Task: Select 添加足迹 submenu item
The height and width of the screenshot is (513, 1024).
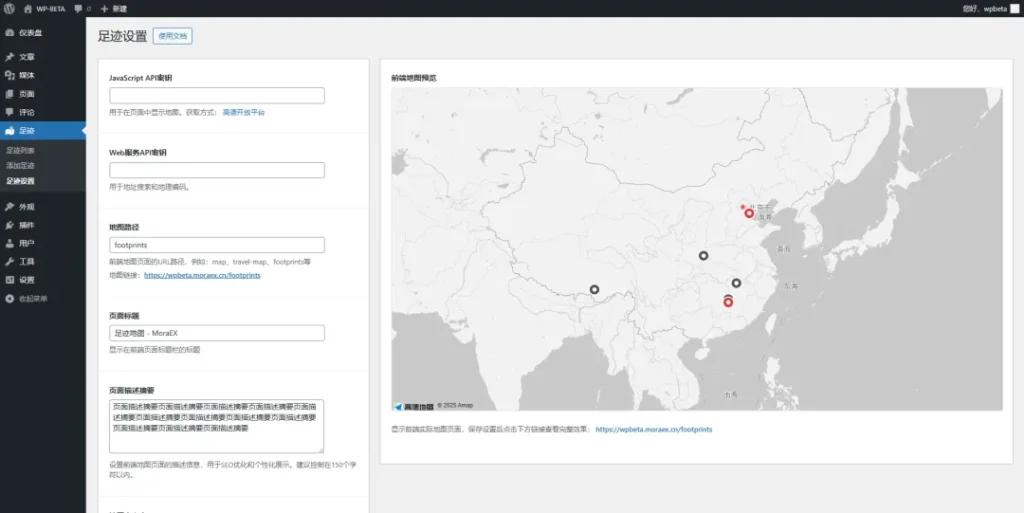Action: 21,165
